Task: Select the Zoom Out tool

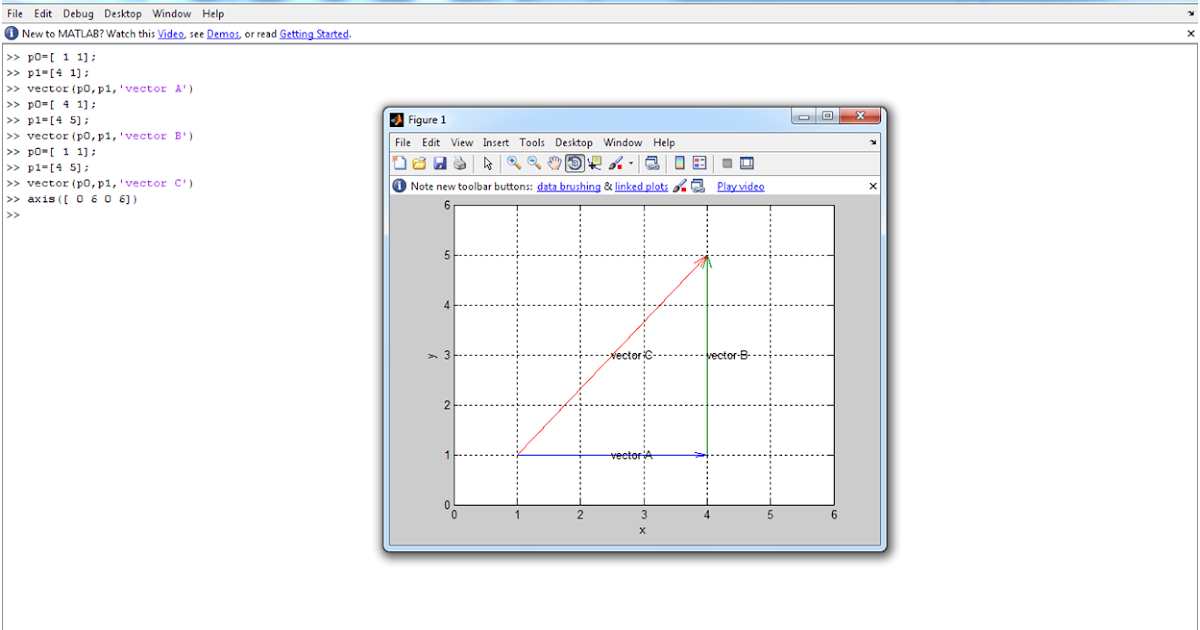Action: click(532, 163)
